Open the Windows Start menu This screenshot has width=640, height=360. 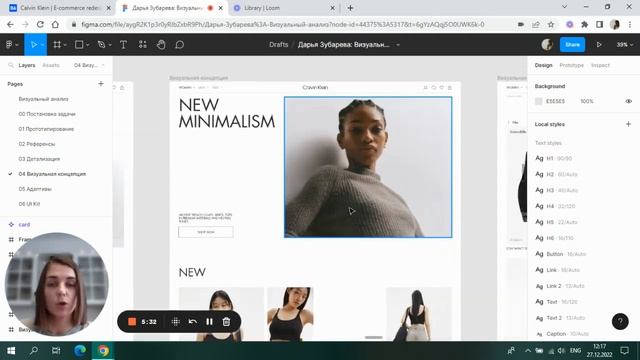(x=11, y=351)
